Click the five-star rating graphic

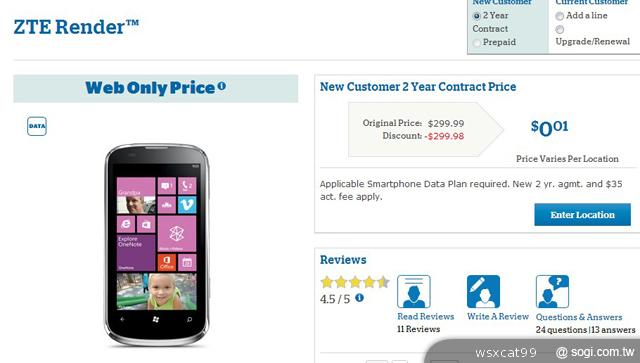(355, 282)
